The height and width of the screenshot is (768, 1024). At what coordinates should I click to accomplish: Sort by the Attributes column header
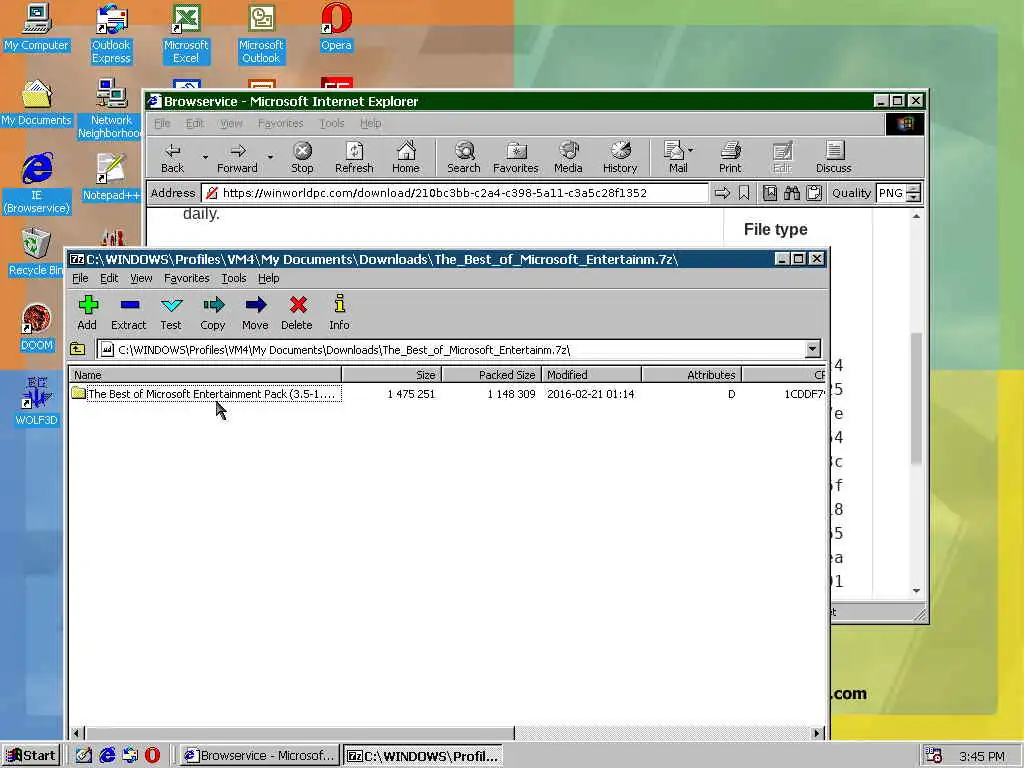[692, 375]
